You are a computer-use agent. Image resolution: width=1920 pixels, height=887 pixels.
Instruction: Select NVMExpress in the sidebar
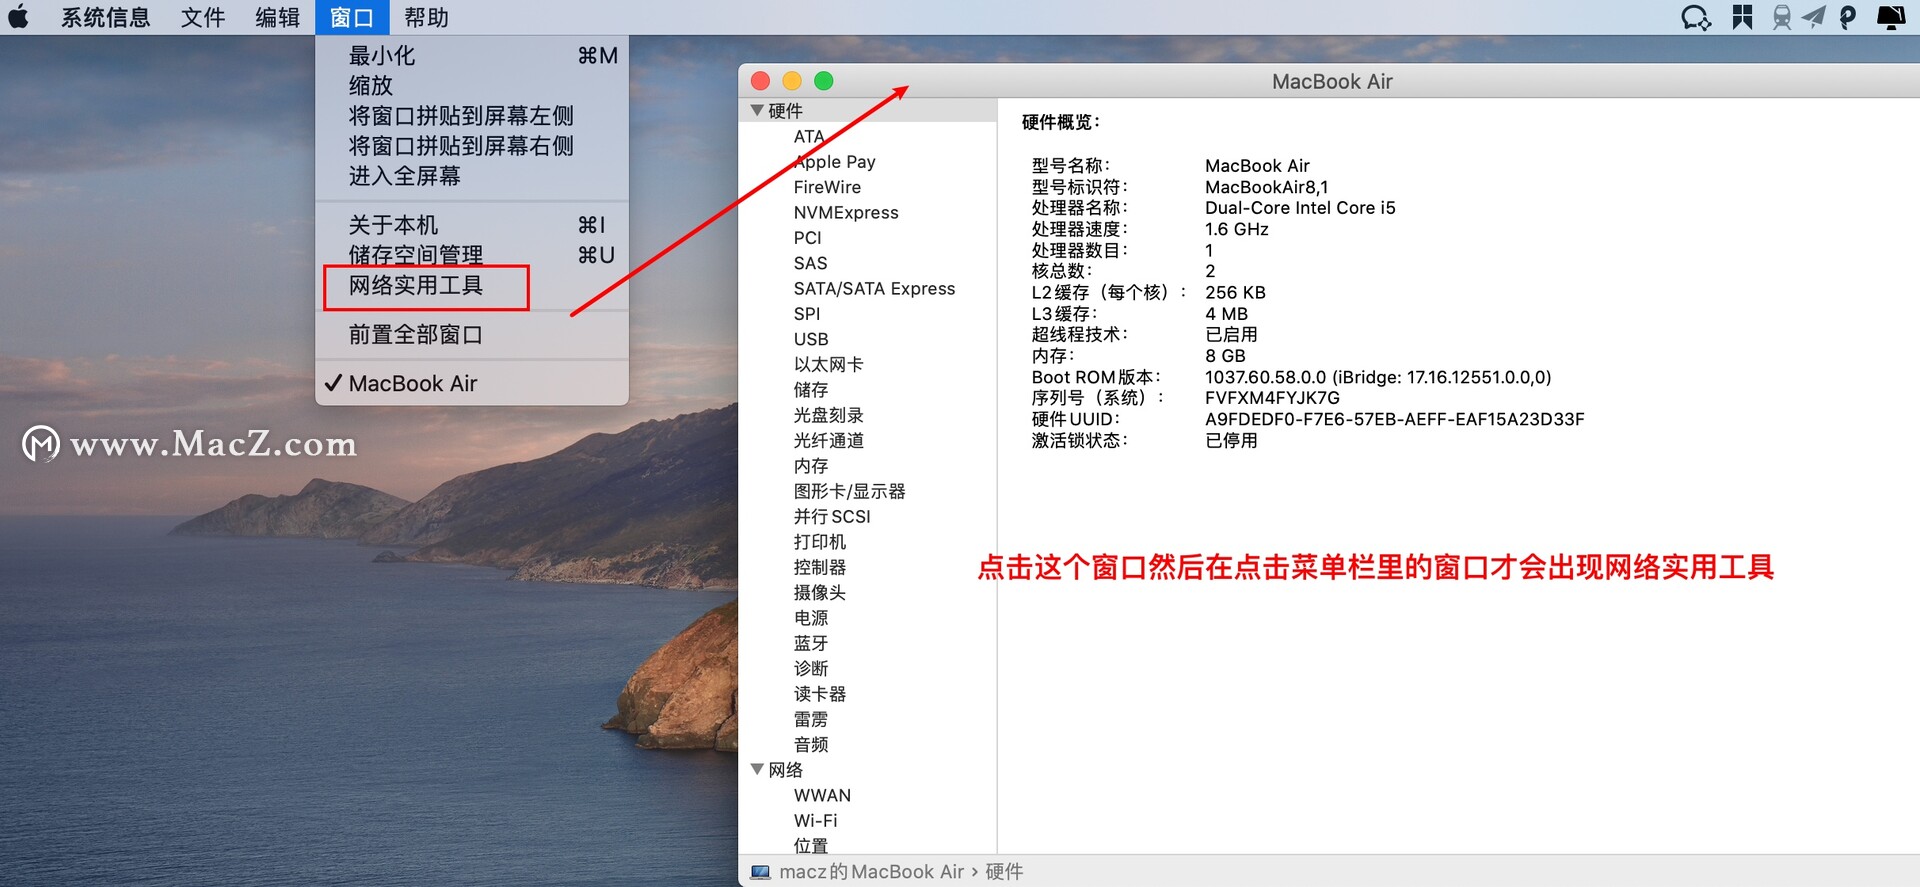click(846, 213)
